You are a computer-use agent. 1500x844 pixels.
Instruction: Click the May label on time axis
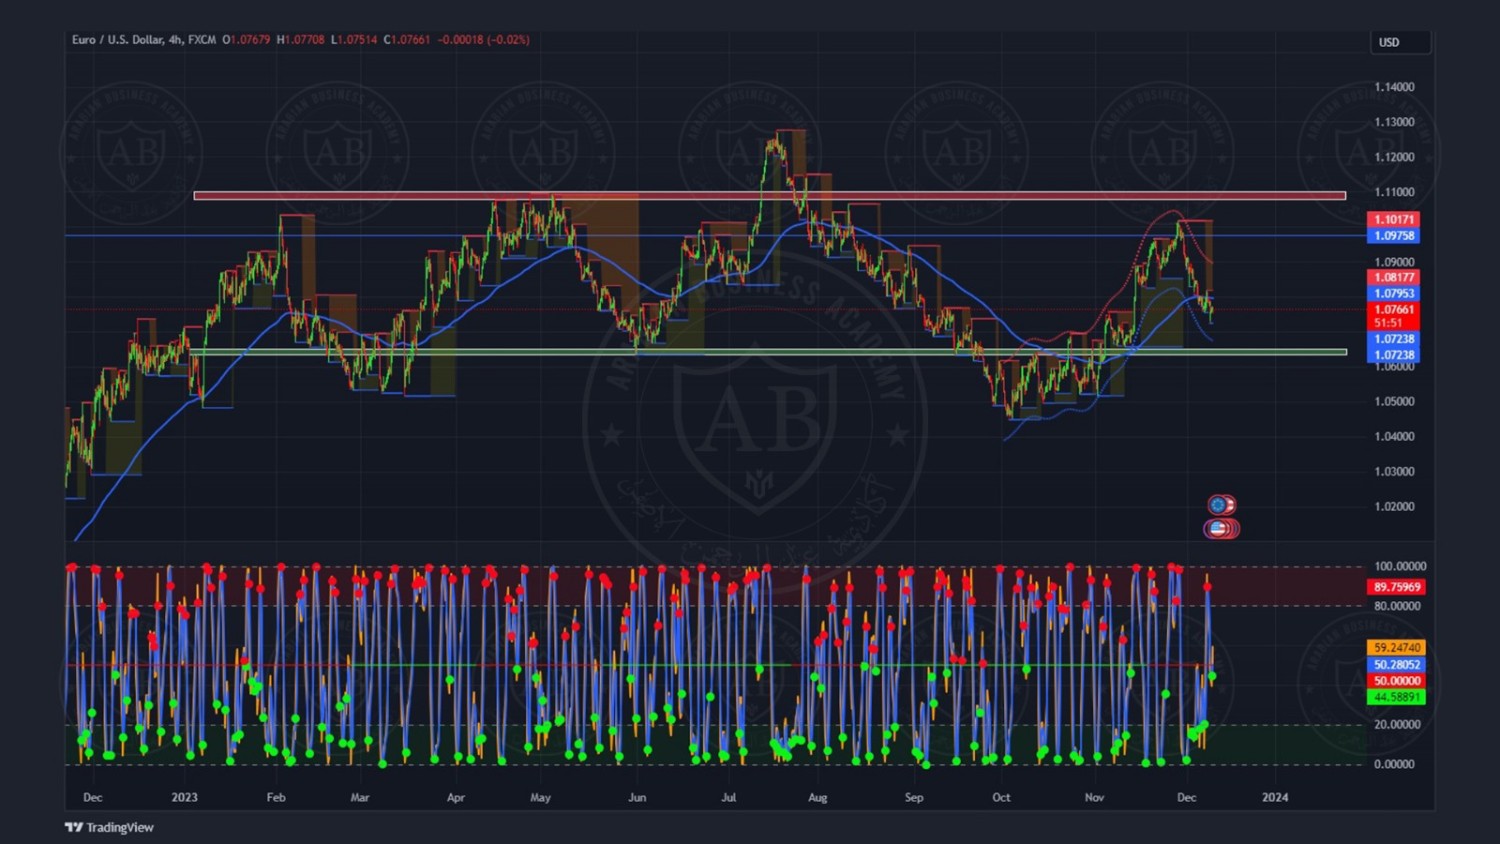tap(540, 798)
